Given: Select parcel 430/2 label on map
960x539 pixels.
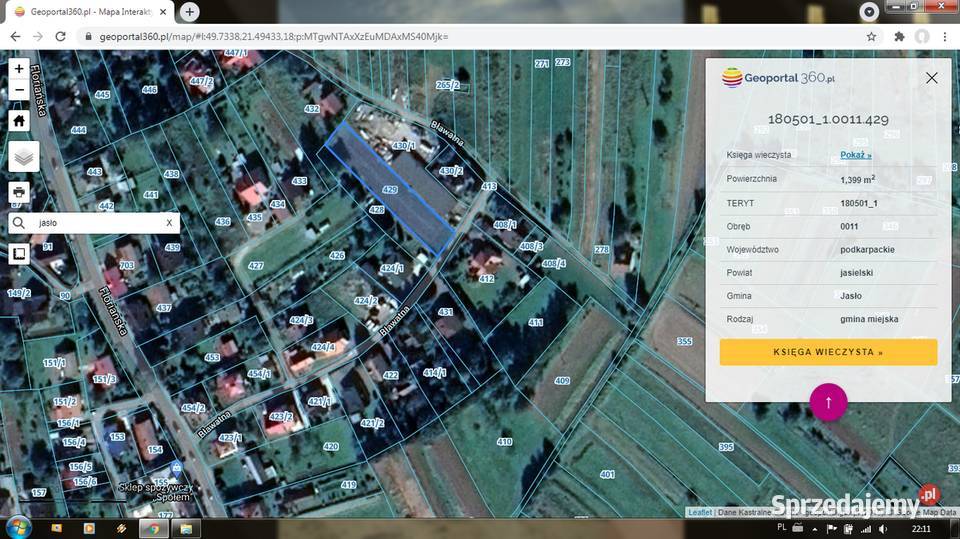Looking at the screenshot, I should tap(451, 171).
